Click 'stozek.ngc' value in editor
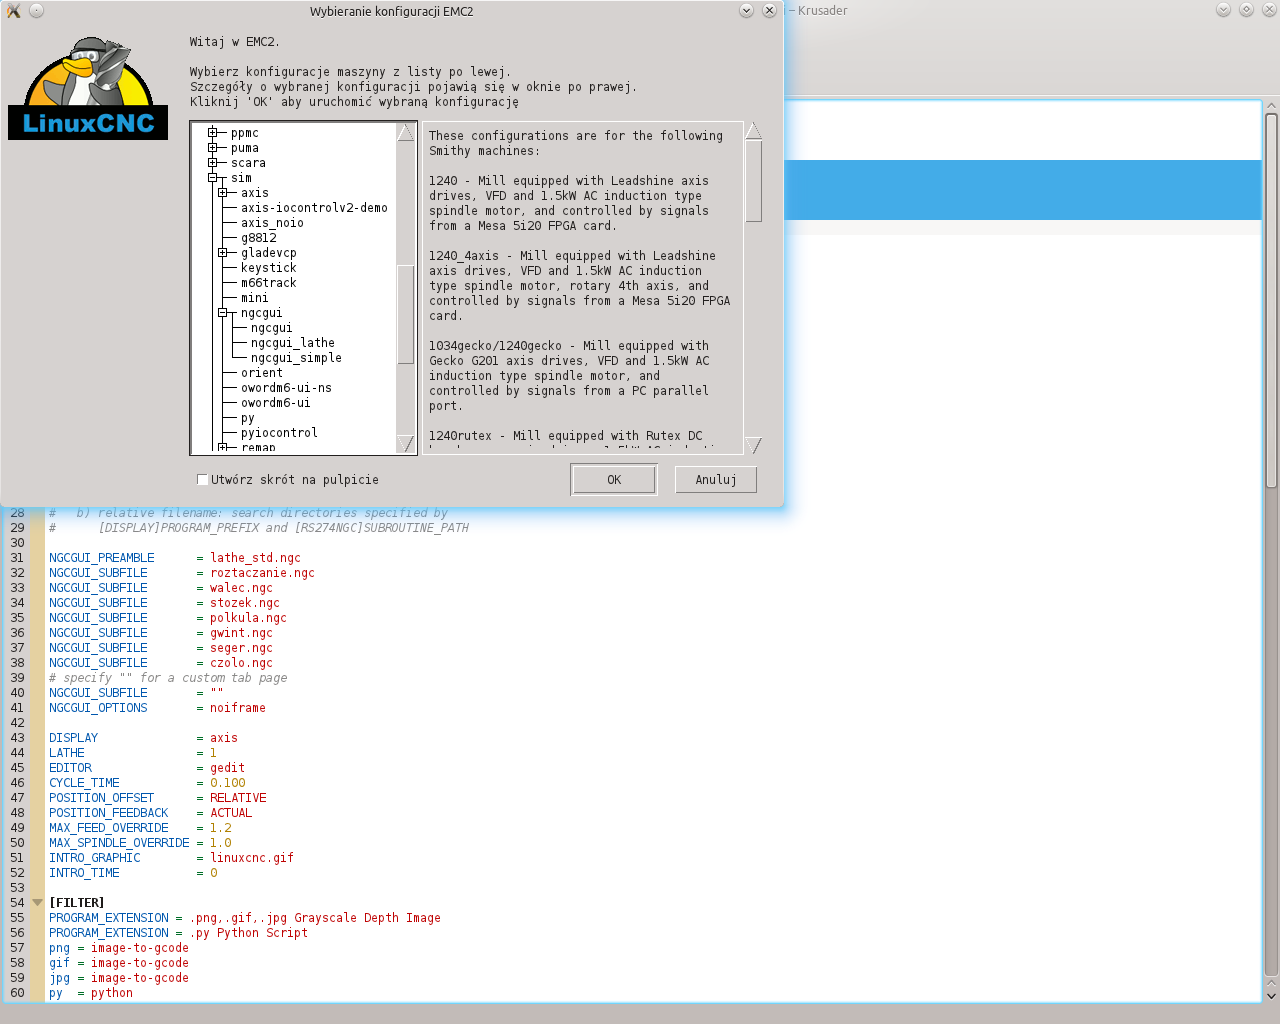 click(x=245, y=603)
